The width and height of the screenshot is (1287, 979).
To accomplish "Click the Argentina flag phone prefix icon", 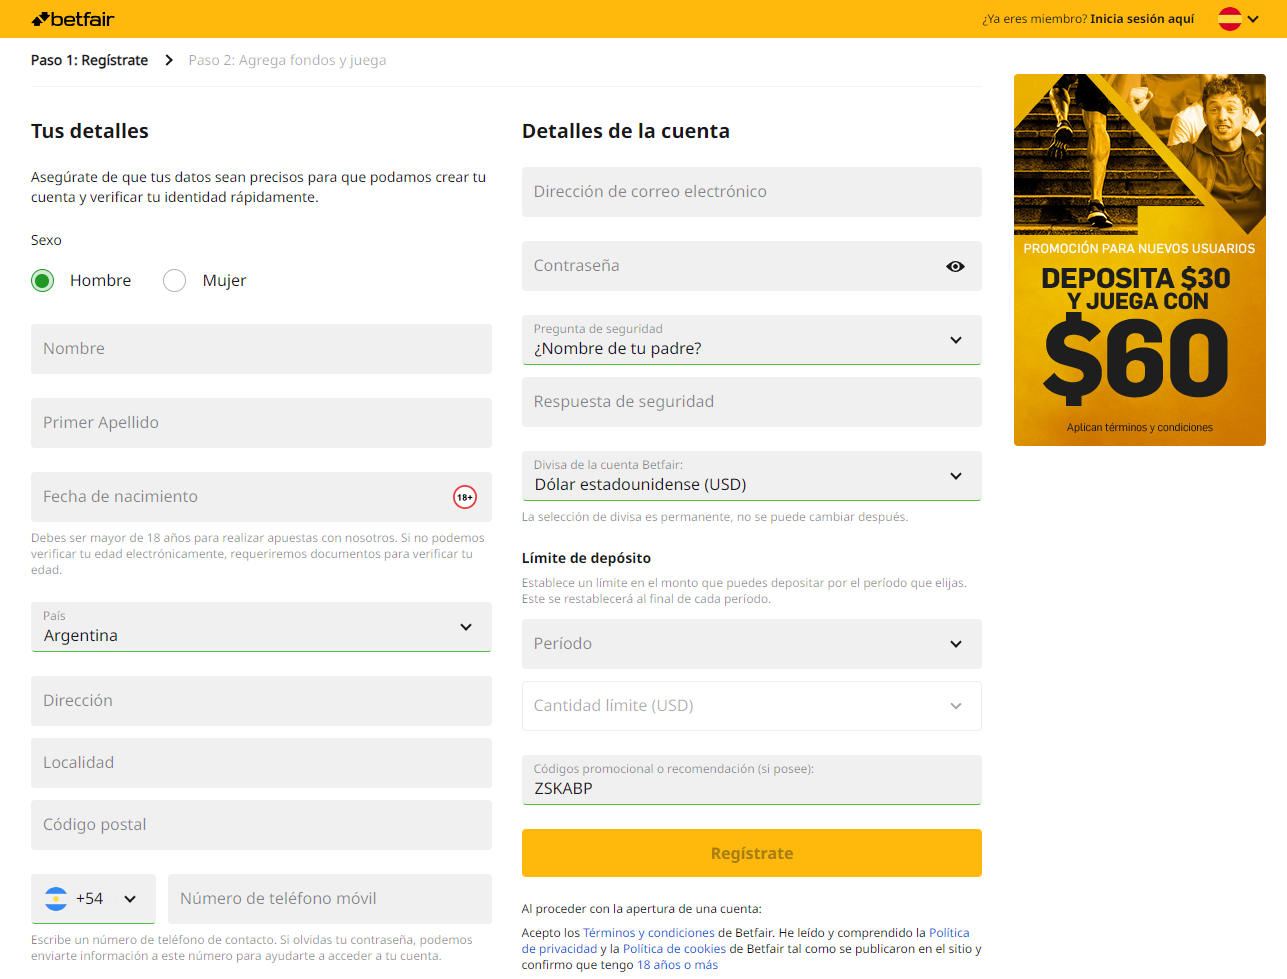I will click(56, 899).
